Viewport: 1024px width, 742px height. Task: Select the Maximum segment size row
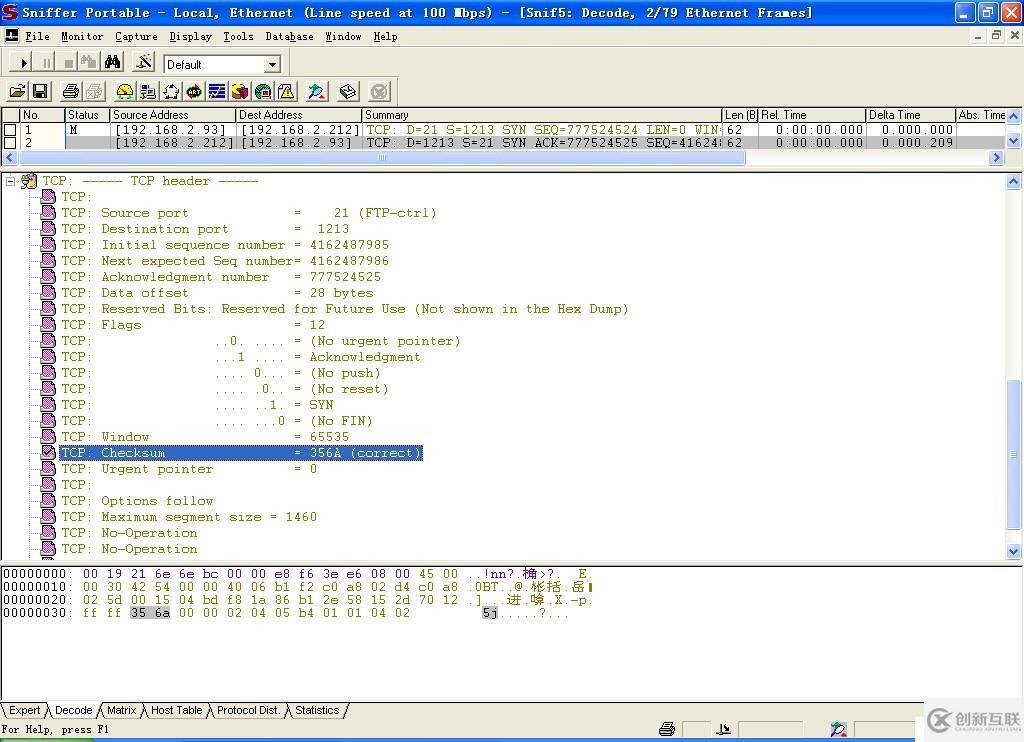[189, 517]
